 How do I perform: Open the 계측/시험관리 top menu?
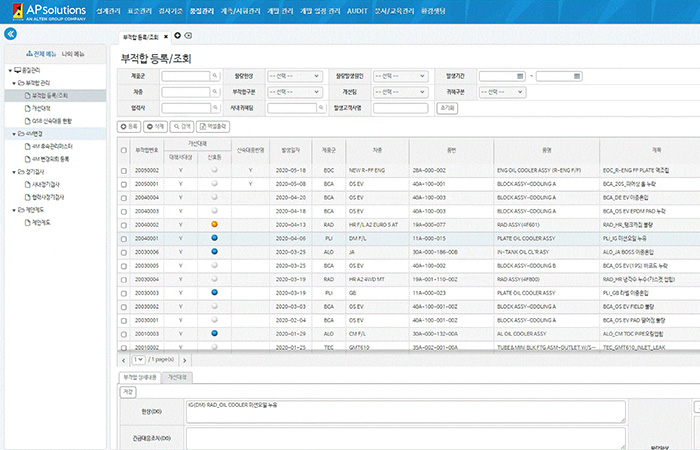pyautogui.click(x=240, y=11)
